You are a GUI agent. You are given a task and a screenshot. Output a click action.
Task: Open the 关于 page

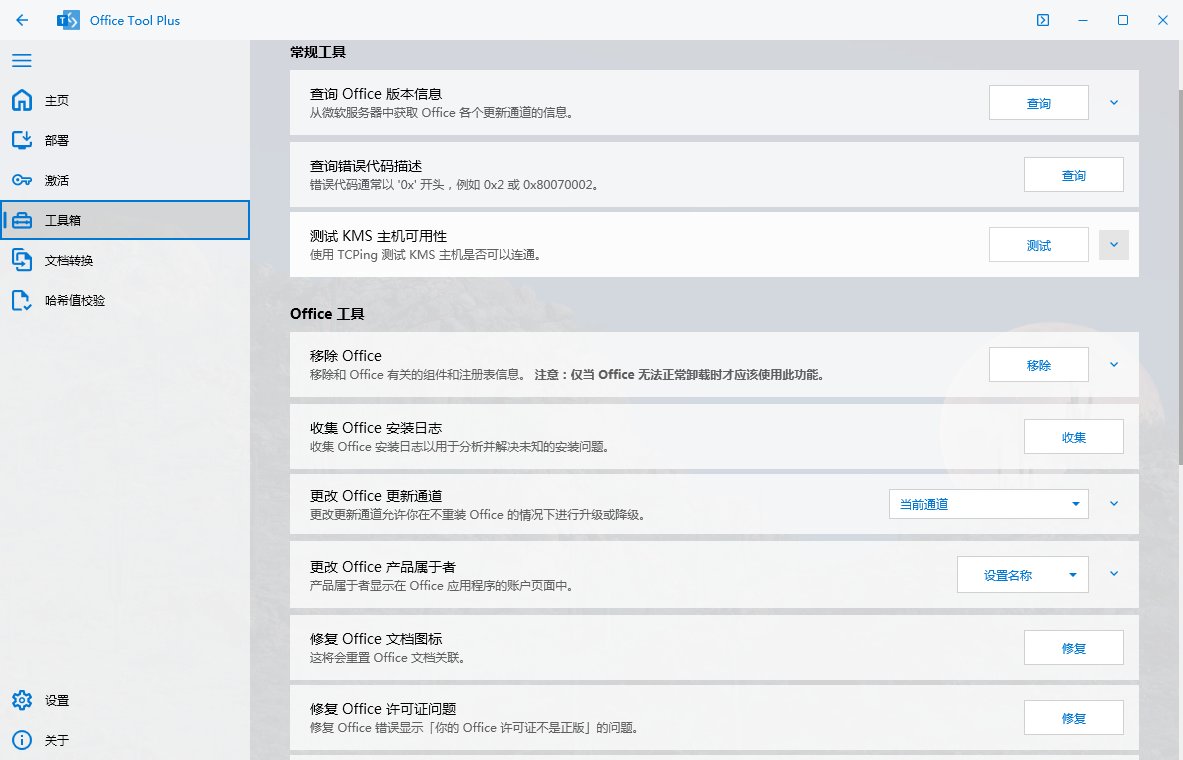pyautogui.click(x=124, y=740)
